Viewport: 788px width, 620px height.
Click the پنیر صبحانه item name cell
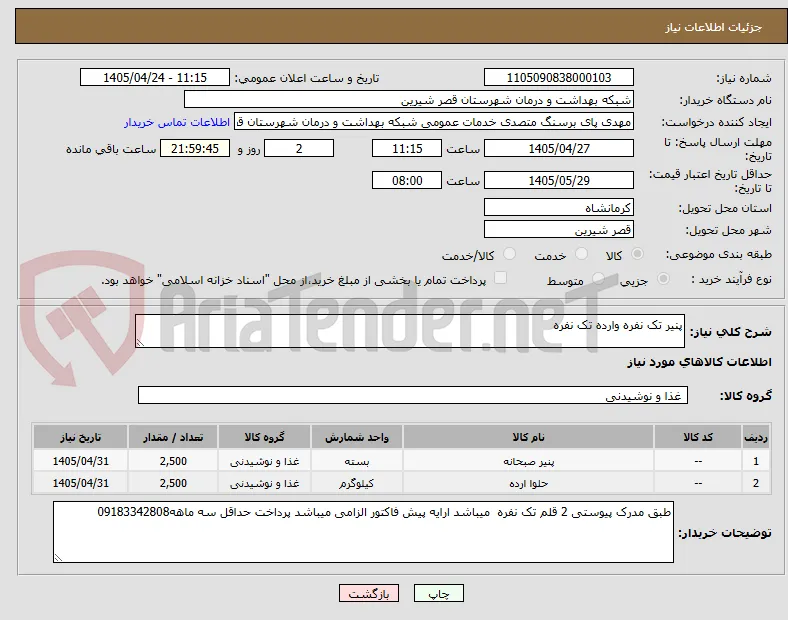(x=528, y=461)
